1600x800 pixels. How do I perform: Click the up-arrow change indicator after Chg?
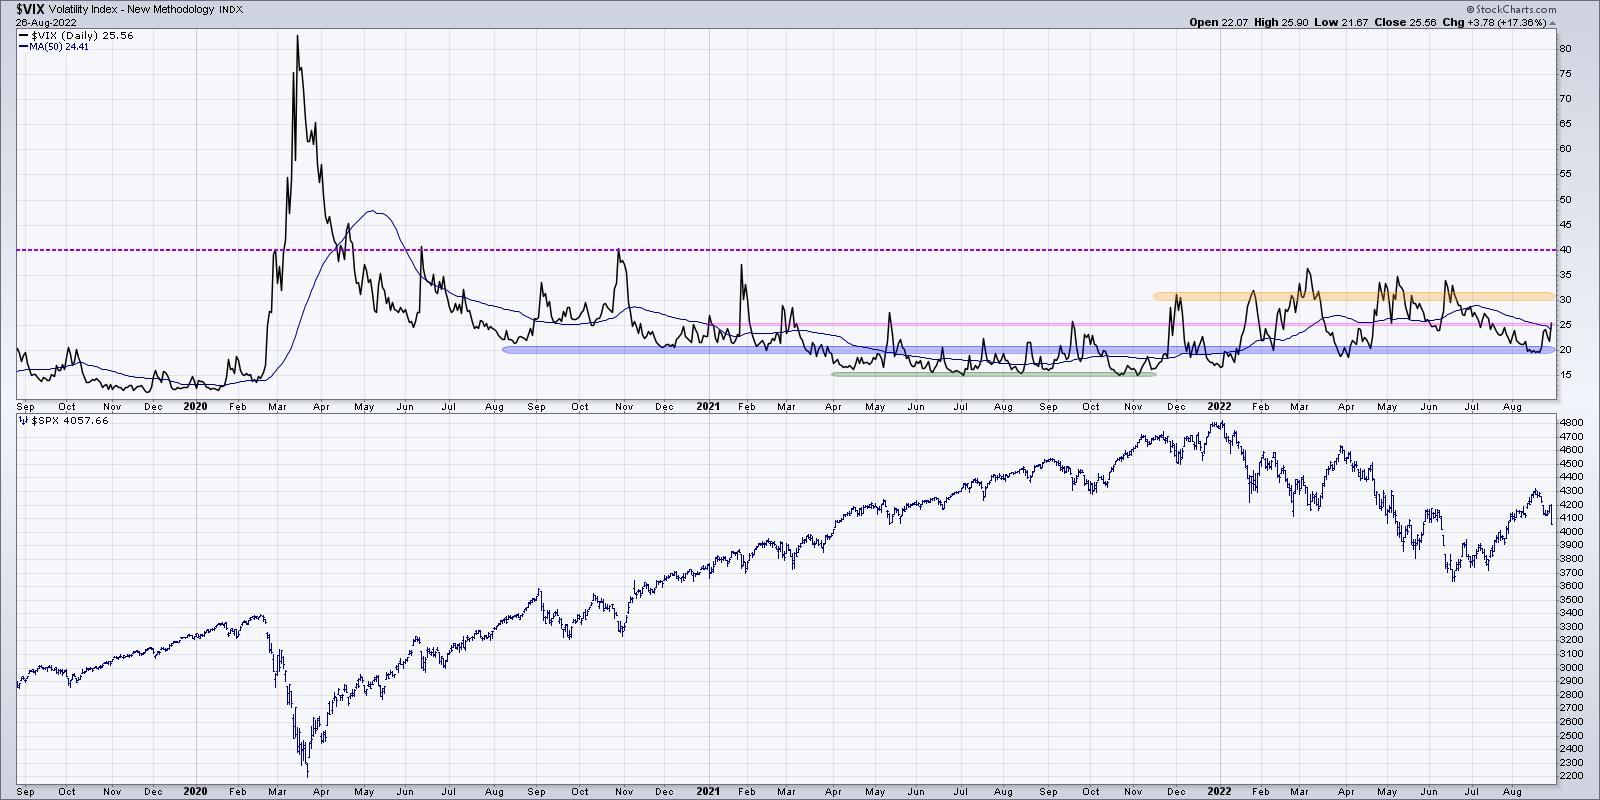tap(1550, 22)
